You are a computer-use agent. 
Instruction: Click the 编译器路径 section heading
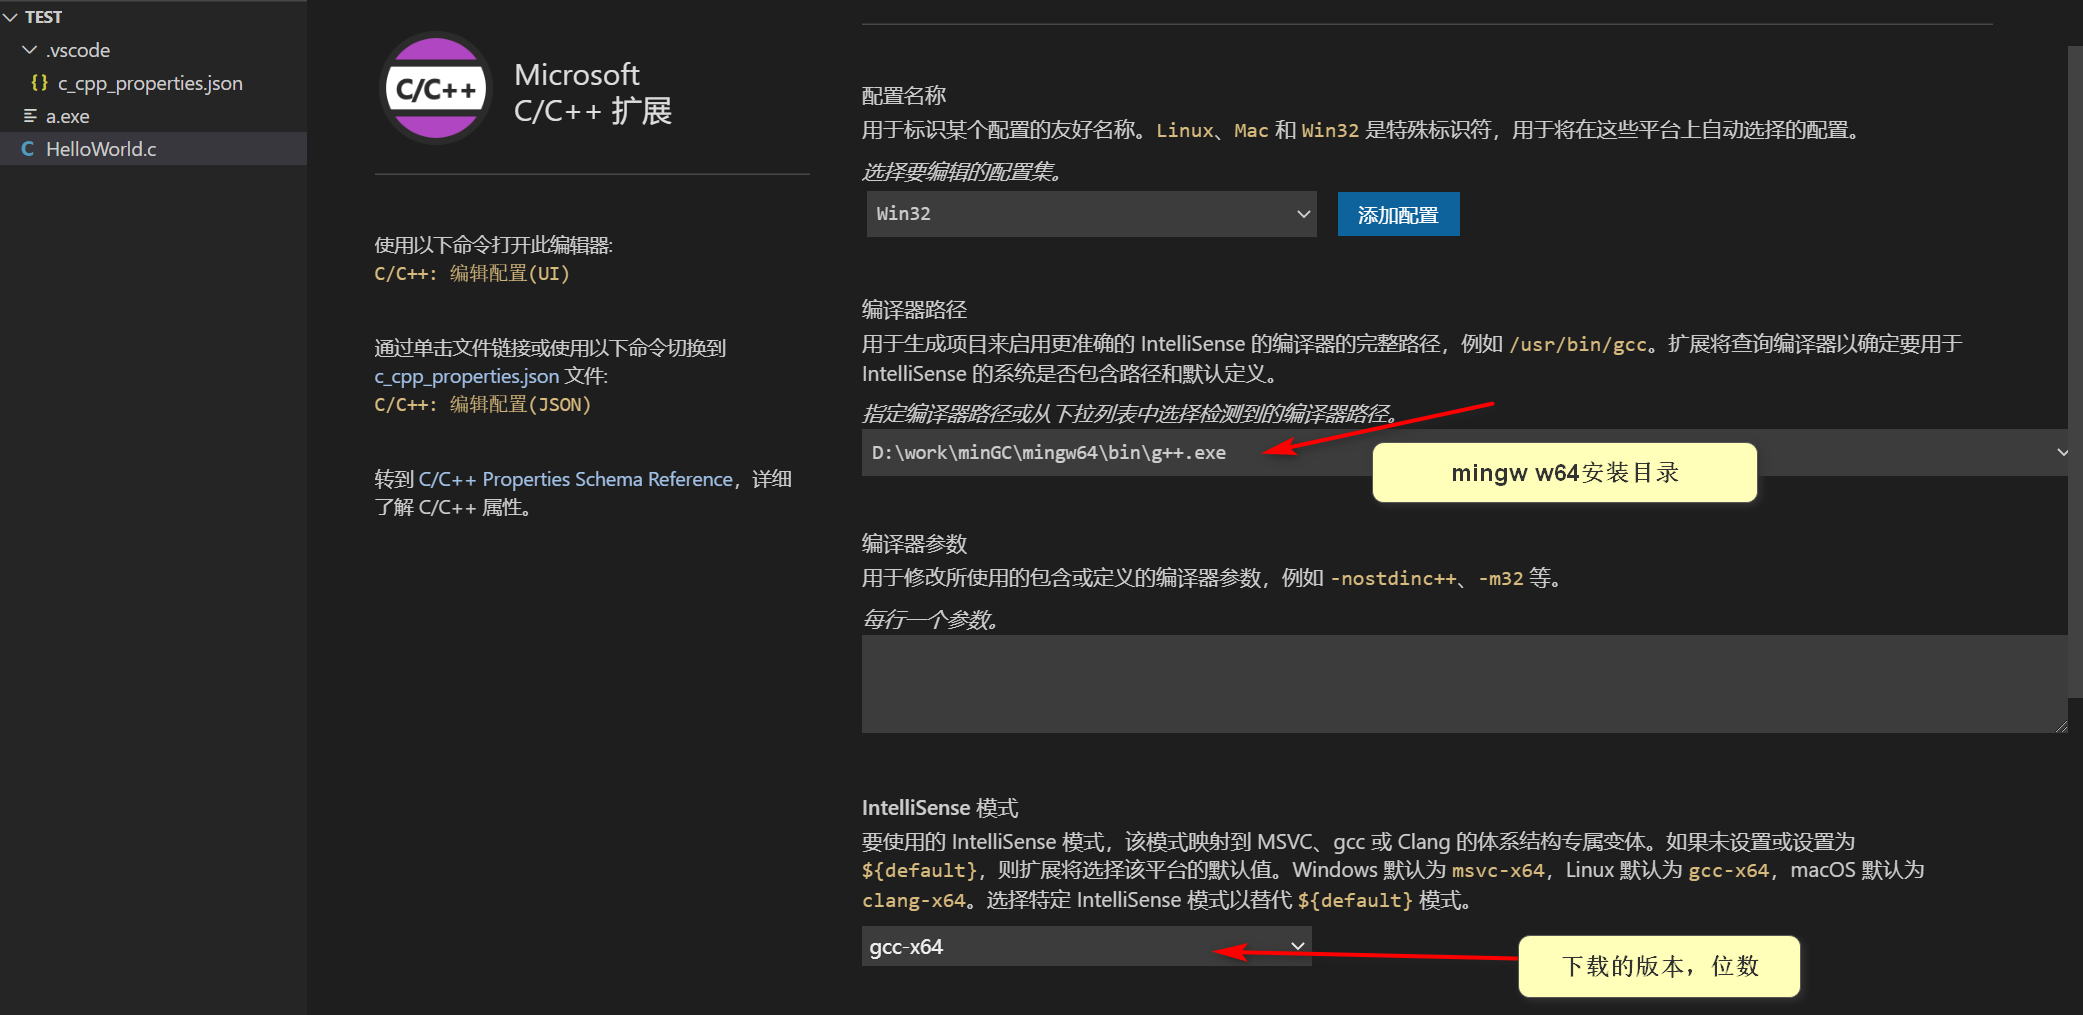click(x=915, y=309)
